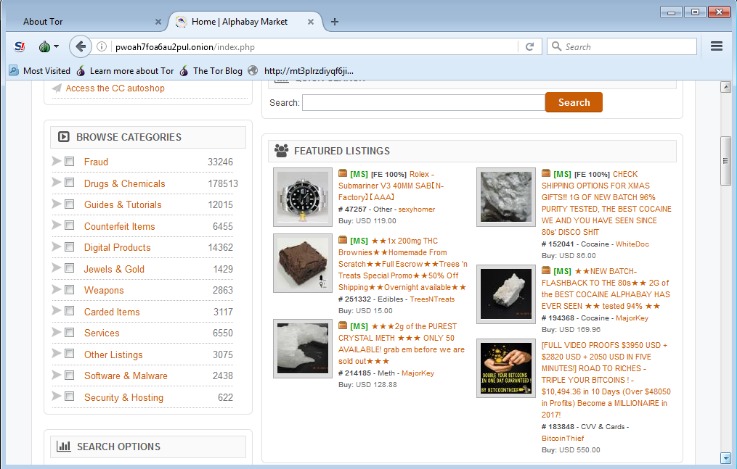Switch to the About Tor tab

pyautogui.click(x=87, y=22)
